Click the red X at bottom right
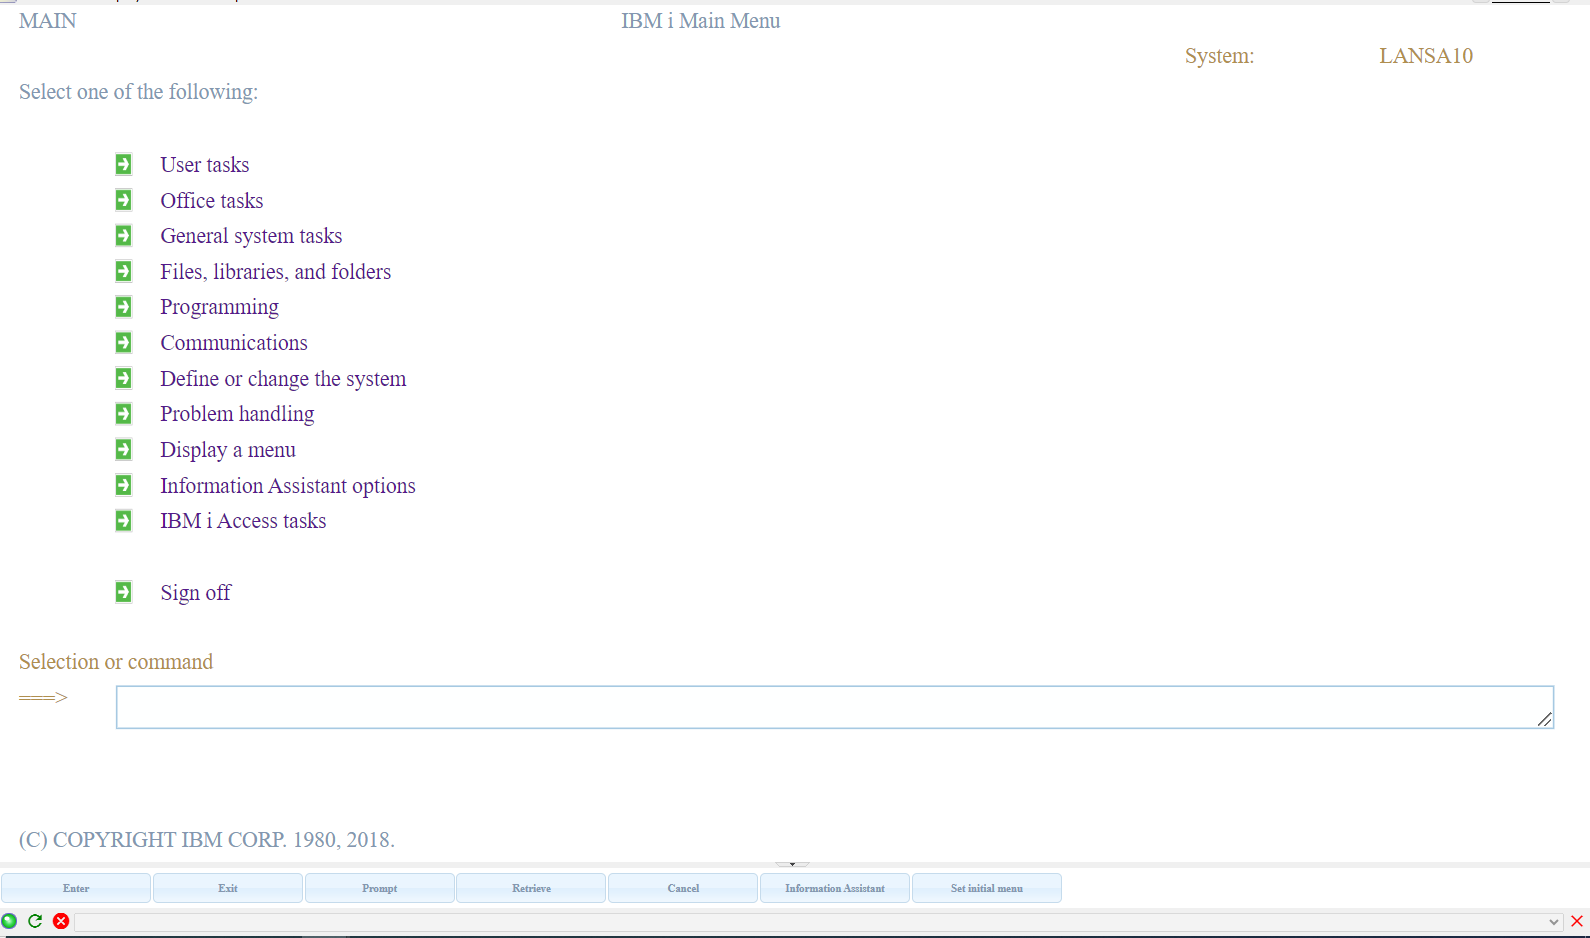Viewport: 1590px width, 938px height. 1577,921
